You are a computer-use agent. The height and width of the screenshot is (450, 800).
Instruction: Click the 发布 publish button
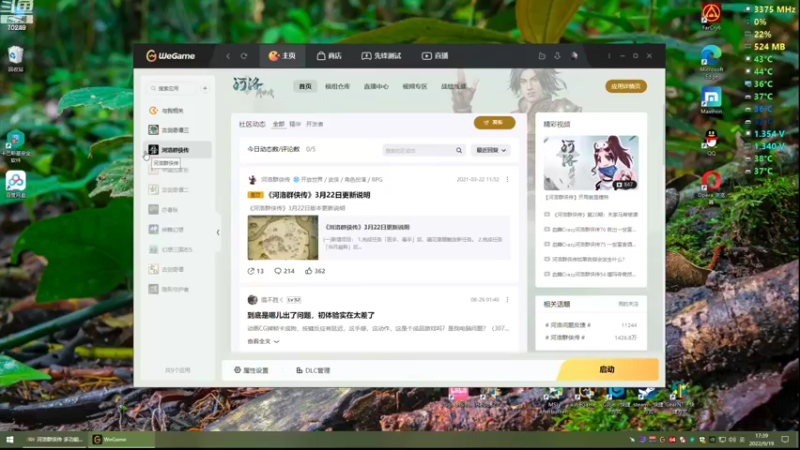coord(494,122)
